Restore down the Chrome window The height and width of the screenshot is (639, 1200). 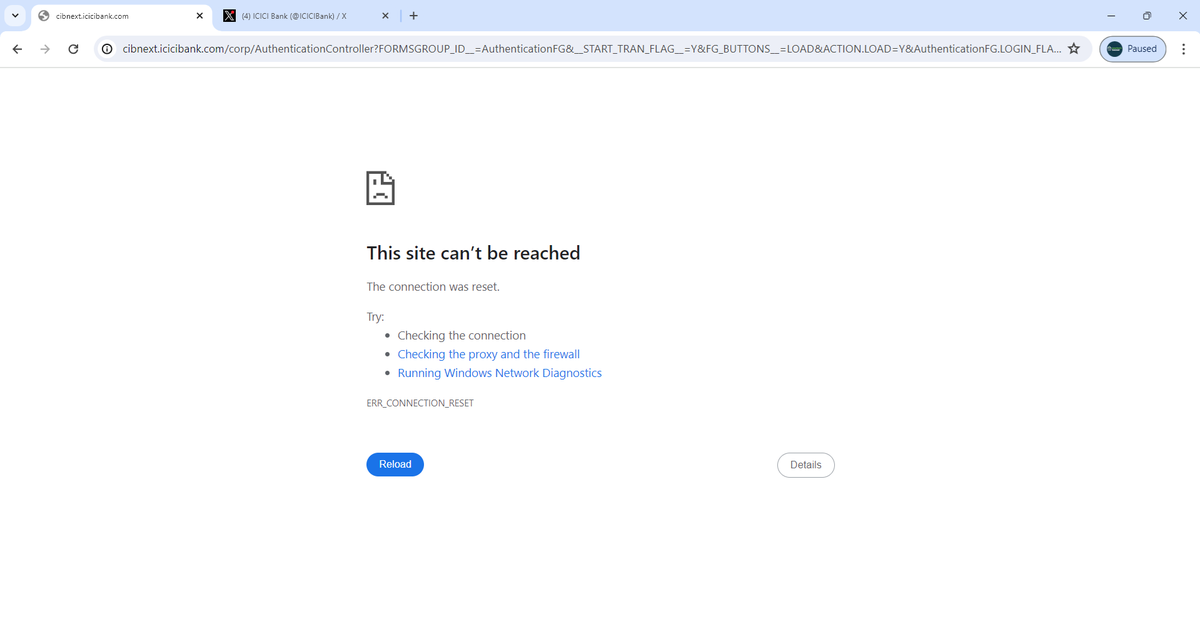coord(1146,16)
